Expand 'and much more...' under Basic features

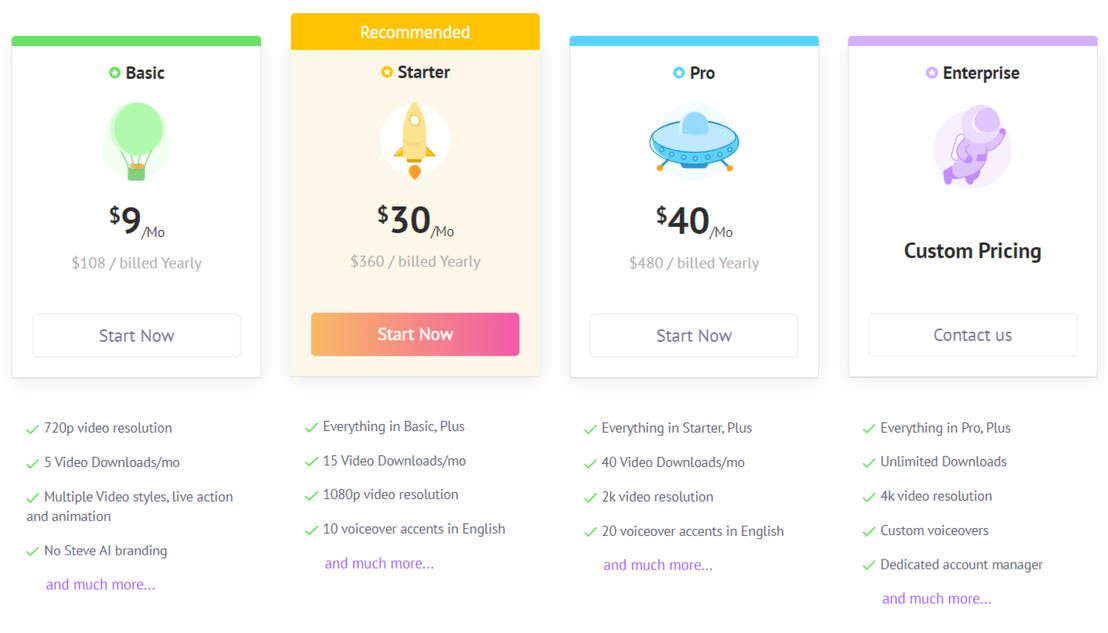point(100,585)
